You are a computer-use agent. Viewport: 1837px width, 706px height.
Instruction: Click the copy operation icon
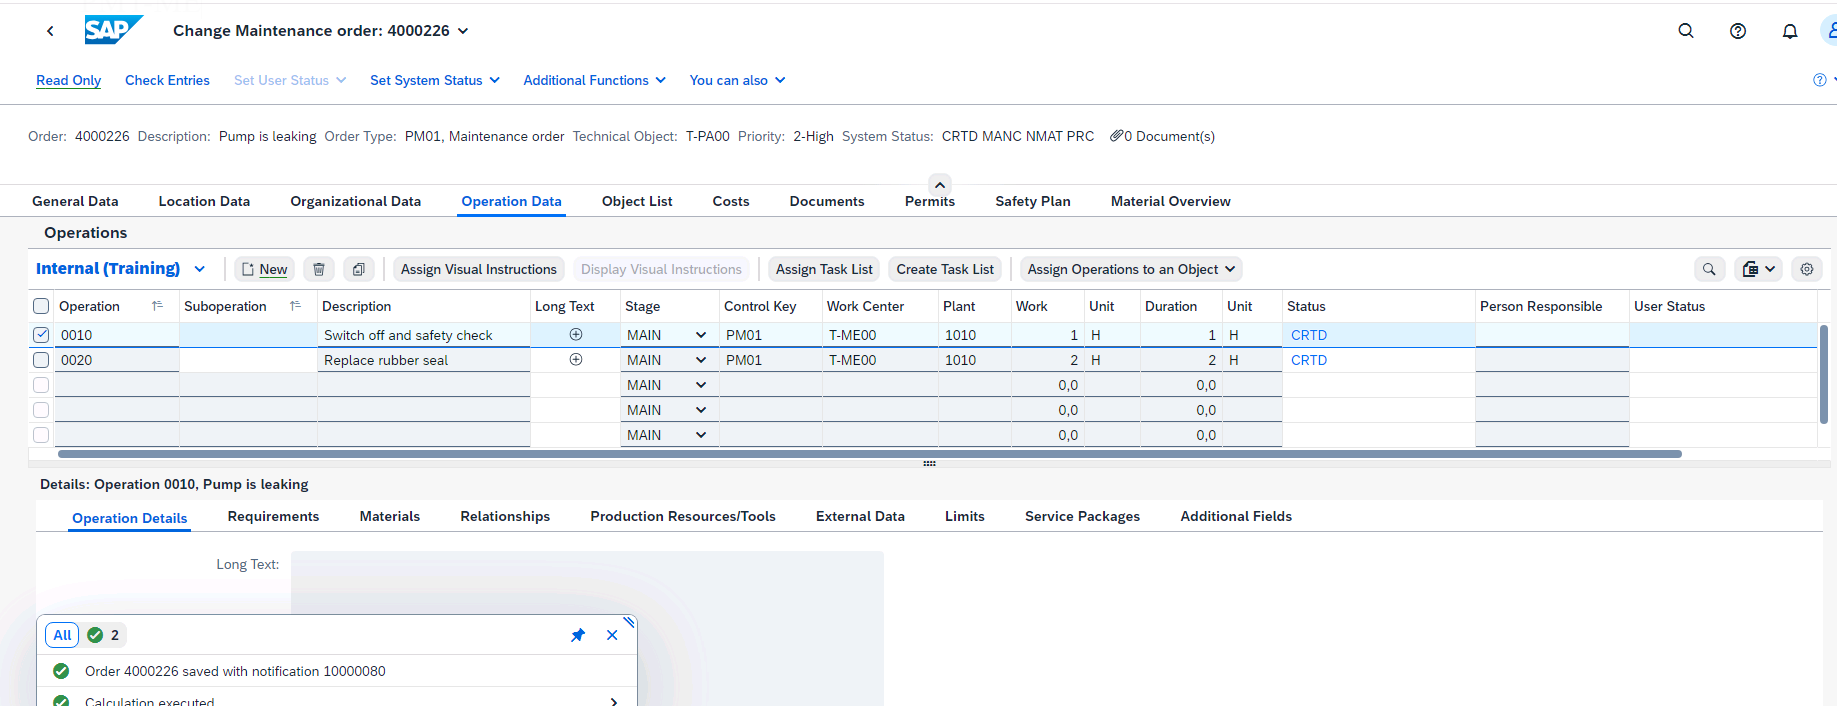(x=358, y=269)
